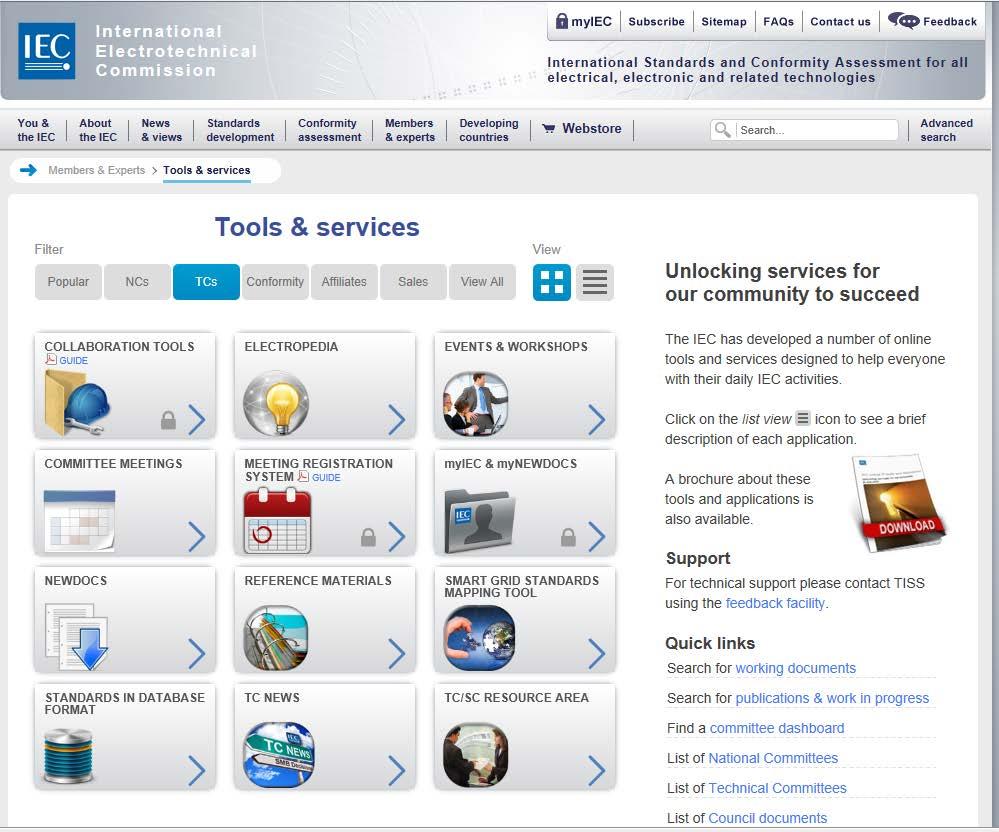Expand the TC/SC Resource Area card arrow
Viewport: 999px width, 832px height.
(597, 770)
